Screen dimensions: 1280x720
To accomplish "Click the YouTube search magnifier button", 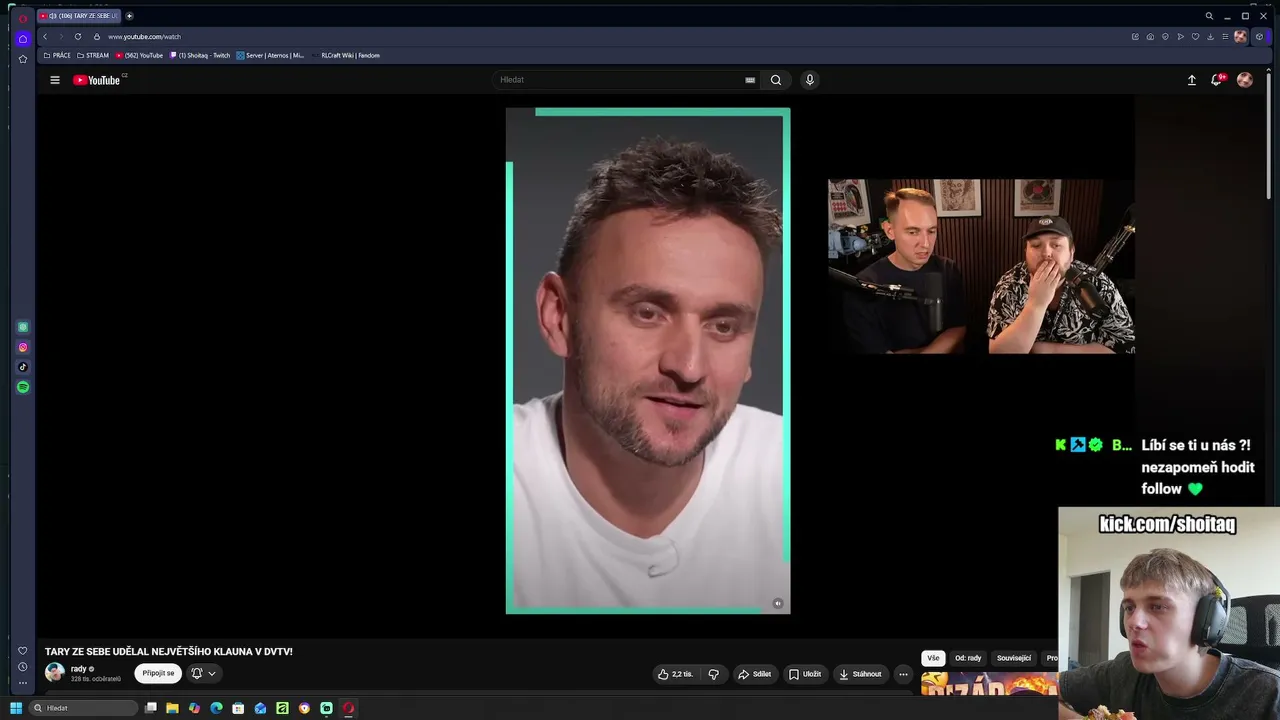I will coord(776,80).
